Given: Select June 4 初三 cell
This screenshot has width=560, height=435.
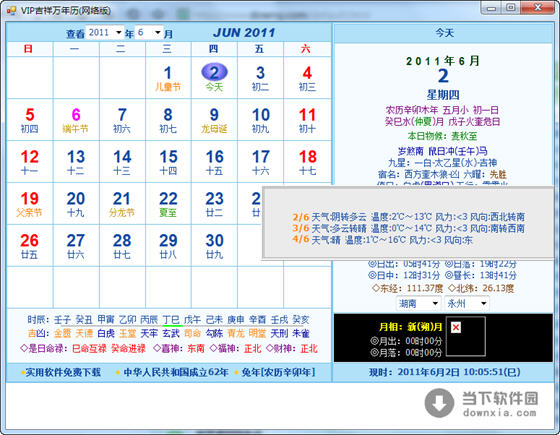Looking at the screenshot, I should (307, 78).
